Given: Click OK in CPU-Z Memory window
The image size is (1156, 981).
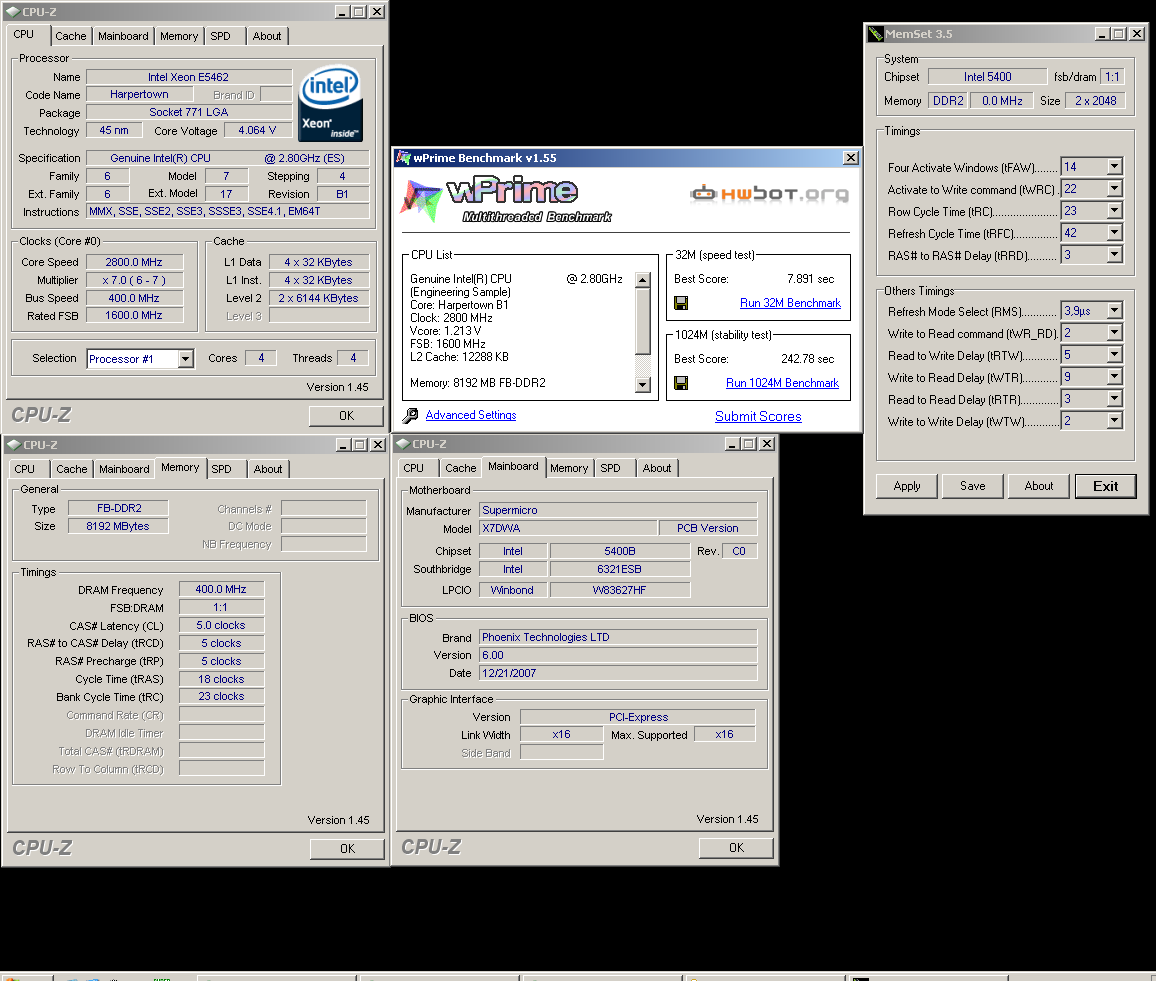Looking at the screenshot, I should [347, 849].
